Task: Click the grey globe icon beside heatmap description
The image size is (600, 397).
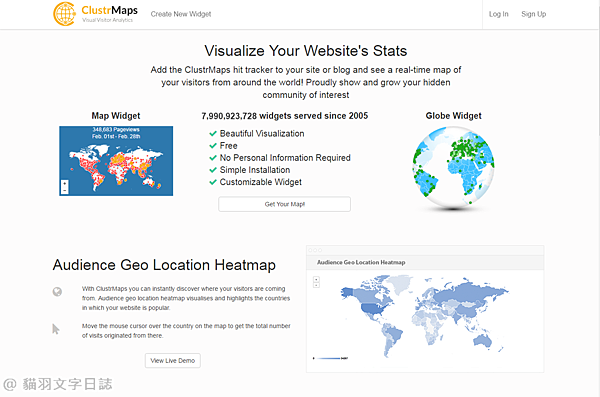Action: point(57,292)
